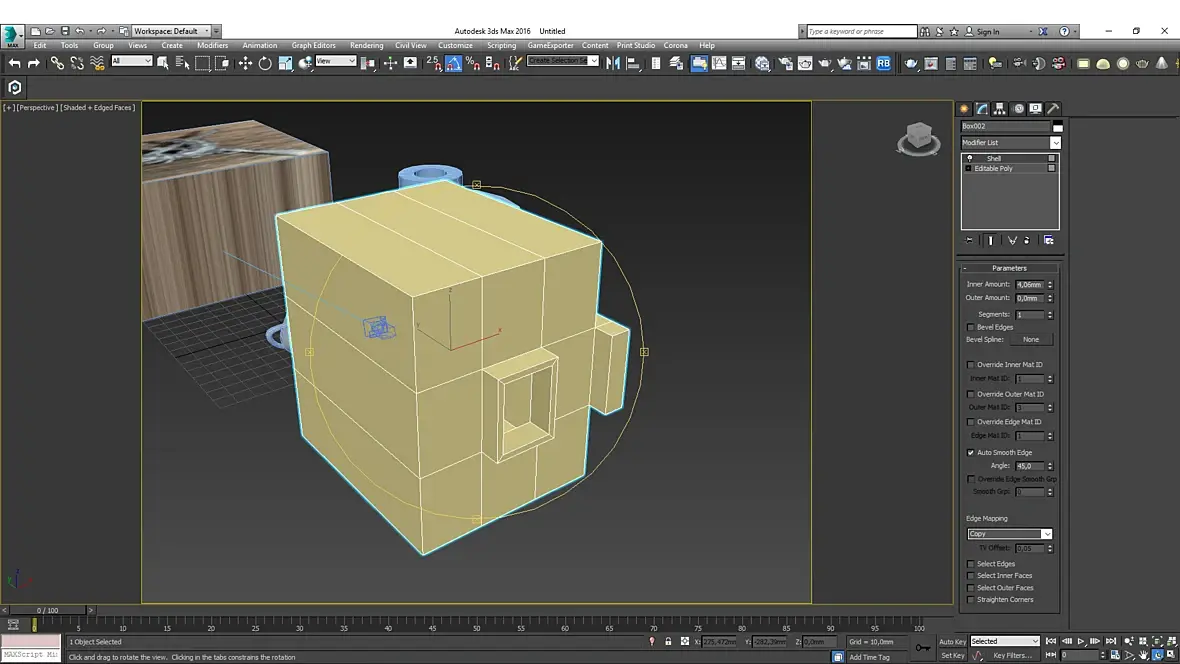Viewport: 1180px width, 664px height.
Task: Check the Straighten Corners box
Action: point(971,600)
